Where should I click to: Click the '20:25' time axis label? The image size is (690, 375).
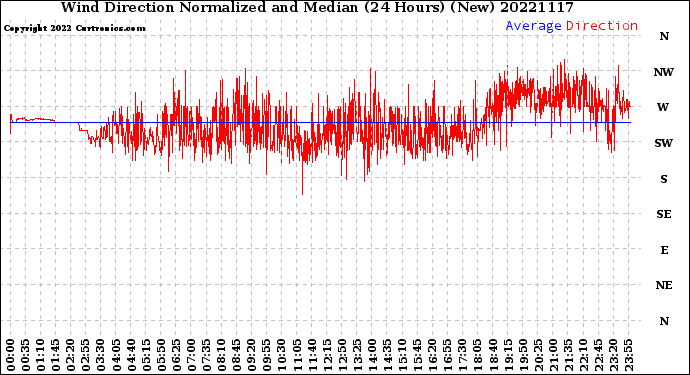pyautogui.click(x=538, y=355)
